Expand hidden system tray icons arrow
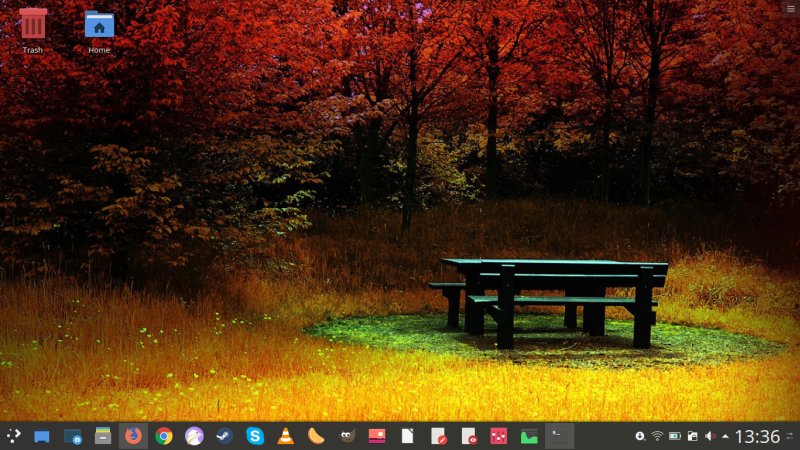The height and width of the screenshot is (450, 800). pyautogui.click(x=725, y=436)
